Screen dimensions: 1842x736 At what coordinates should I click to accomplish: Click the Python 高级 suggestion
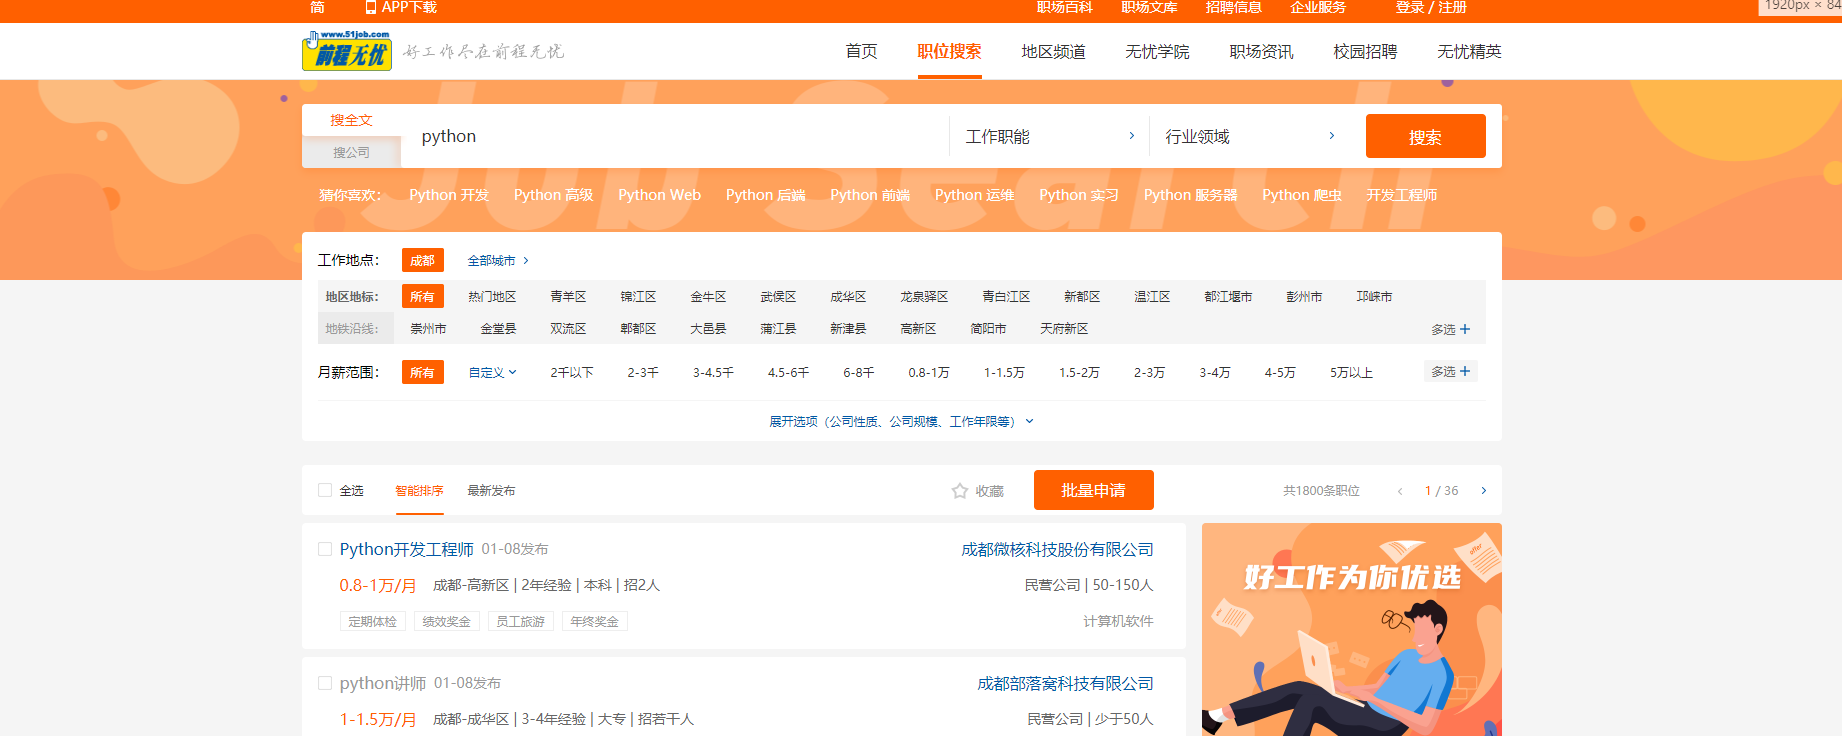click(554, 195)
